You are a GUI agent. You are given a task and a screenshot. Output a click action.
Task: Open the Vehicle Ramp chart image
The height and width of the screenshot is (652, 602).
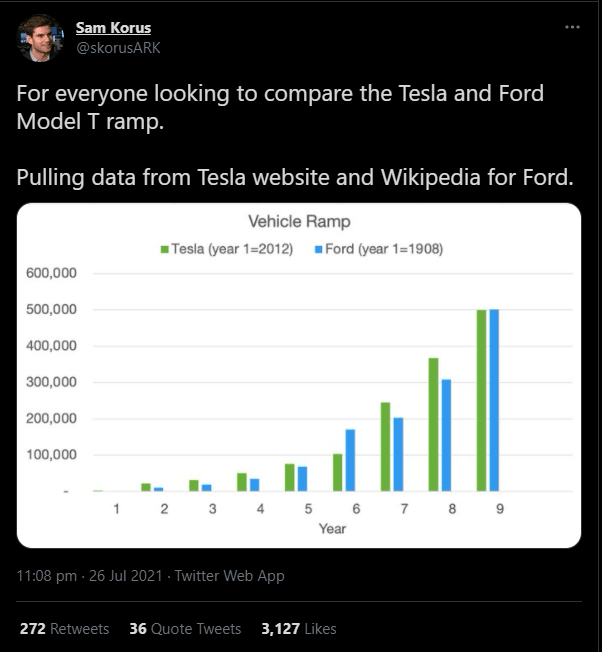299,375
